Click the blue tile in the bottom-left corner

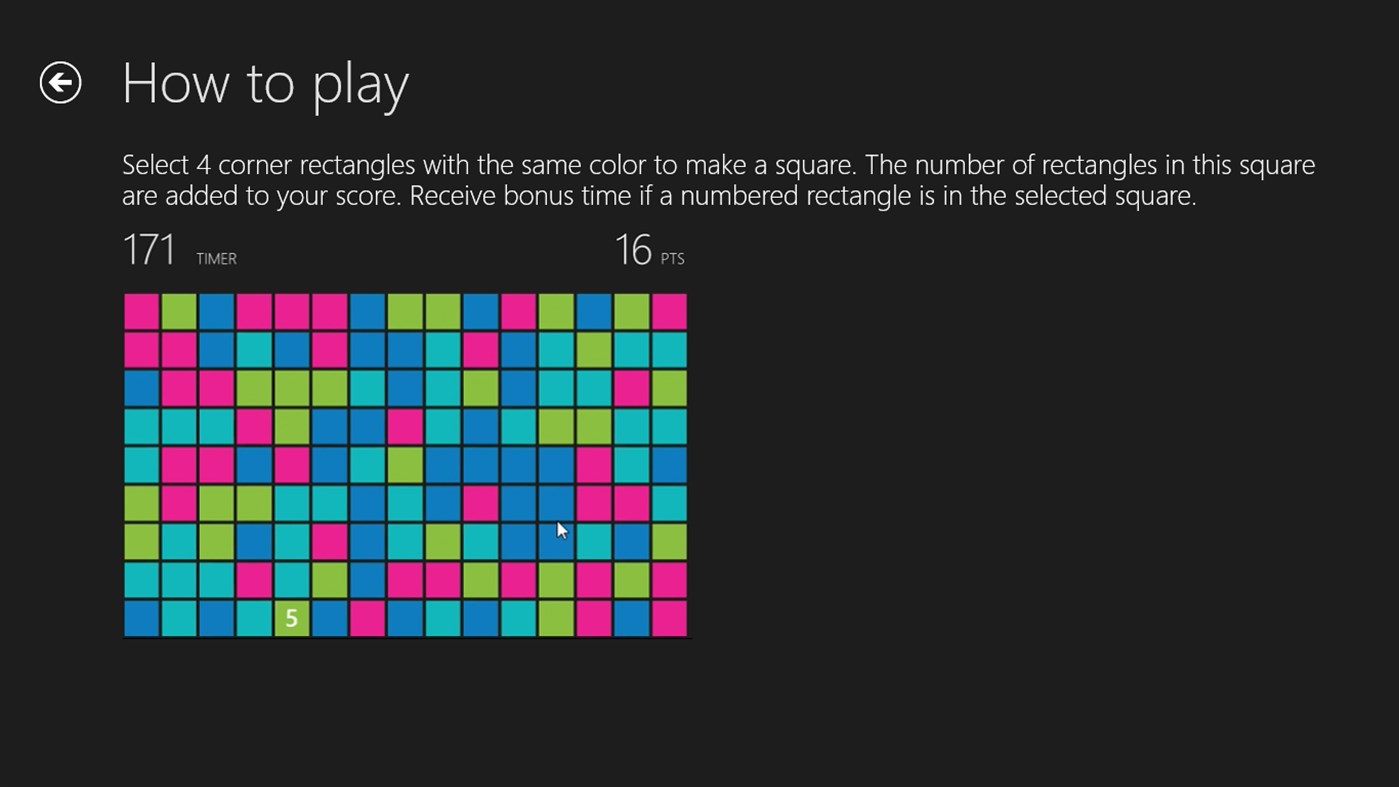(x=141, y=618)
